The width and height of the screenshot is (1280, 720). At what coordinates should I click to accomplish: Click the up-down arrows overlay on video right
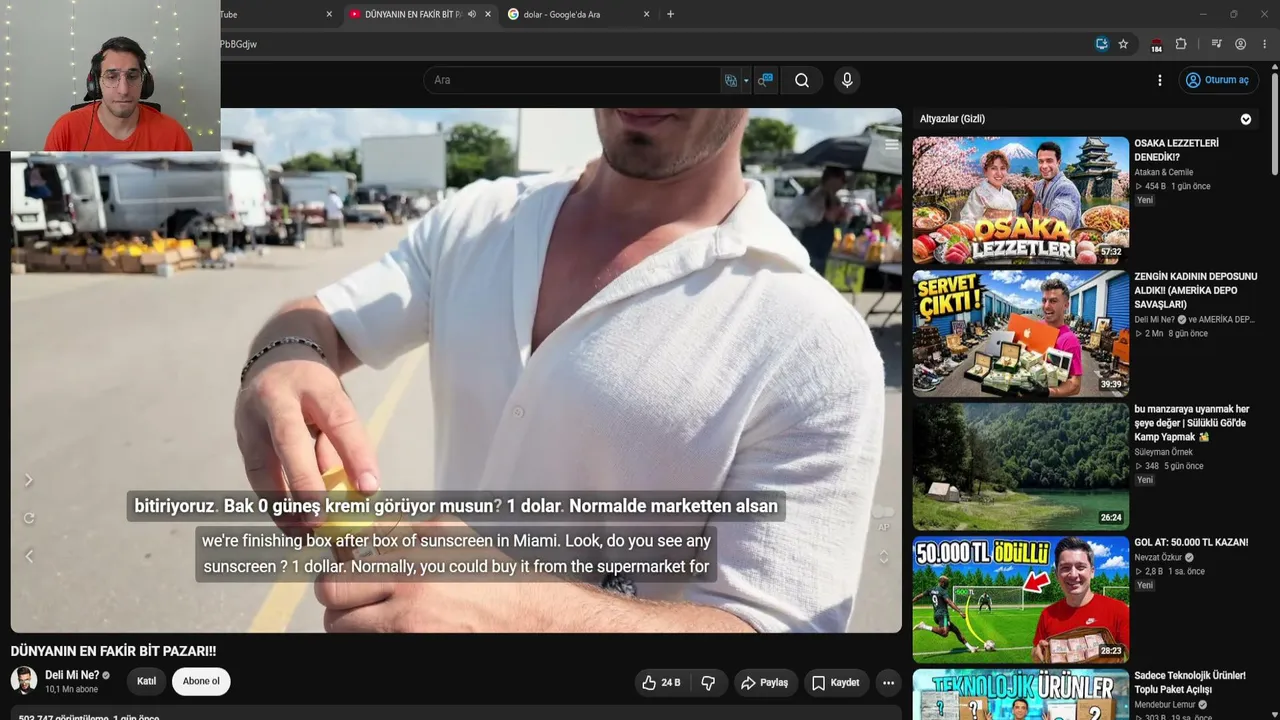pos(883,557)
